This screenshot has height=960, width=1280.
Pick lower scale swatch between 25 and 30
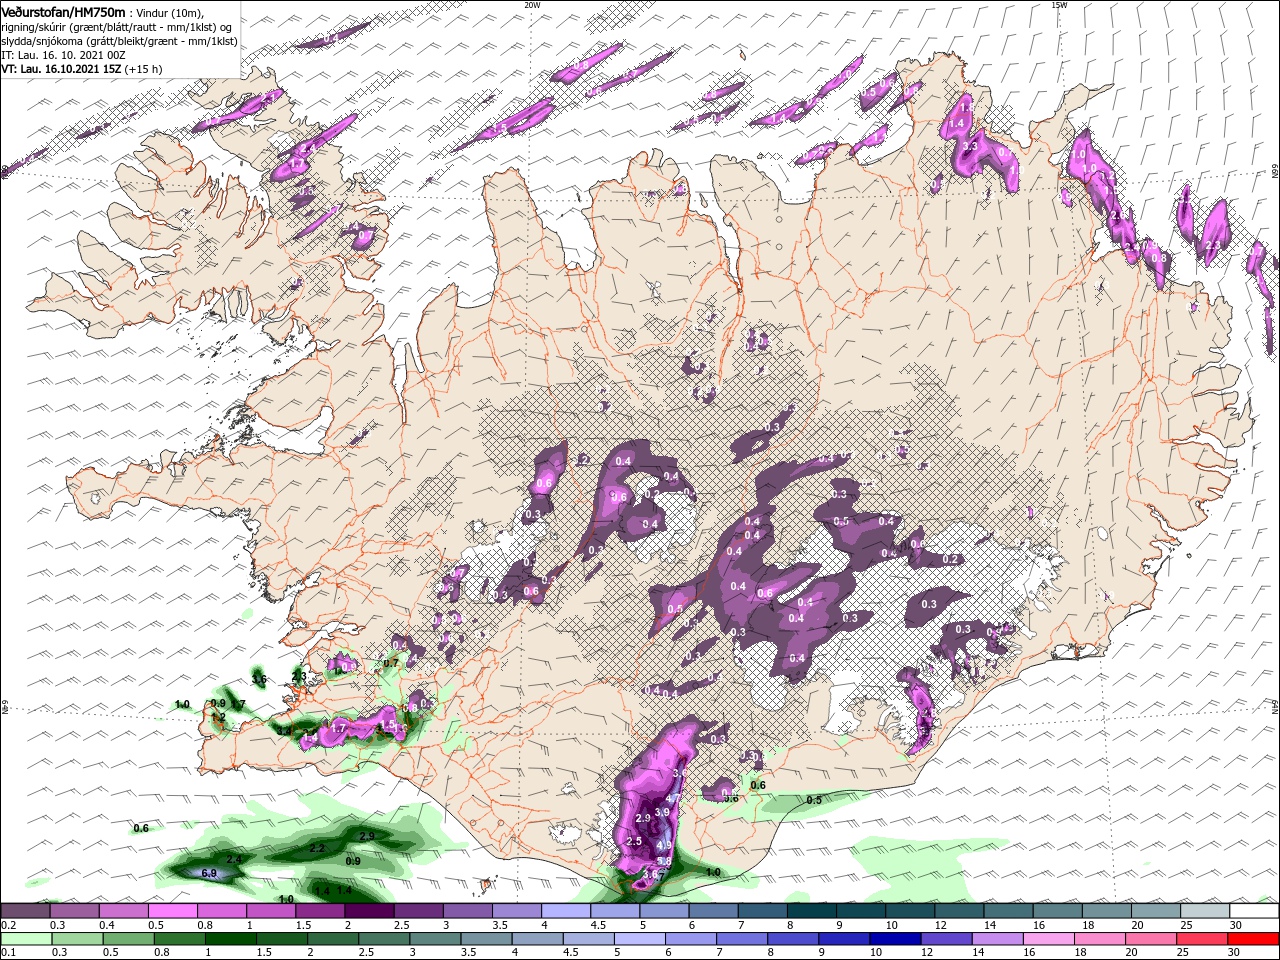point(1201,939)
